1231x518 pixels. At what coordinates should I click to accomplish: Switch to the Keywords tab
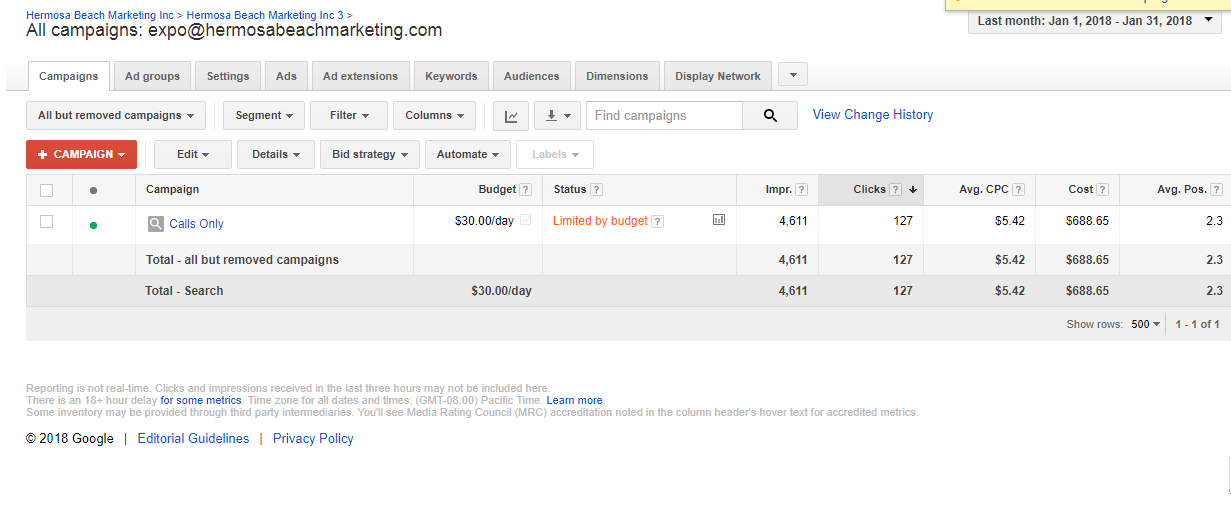point(451,76)
